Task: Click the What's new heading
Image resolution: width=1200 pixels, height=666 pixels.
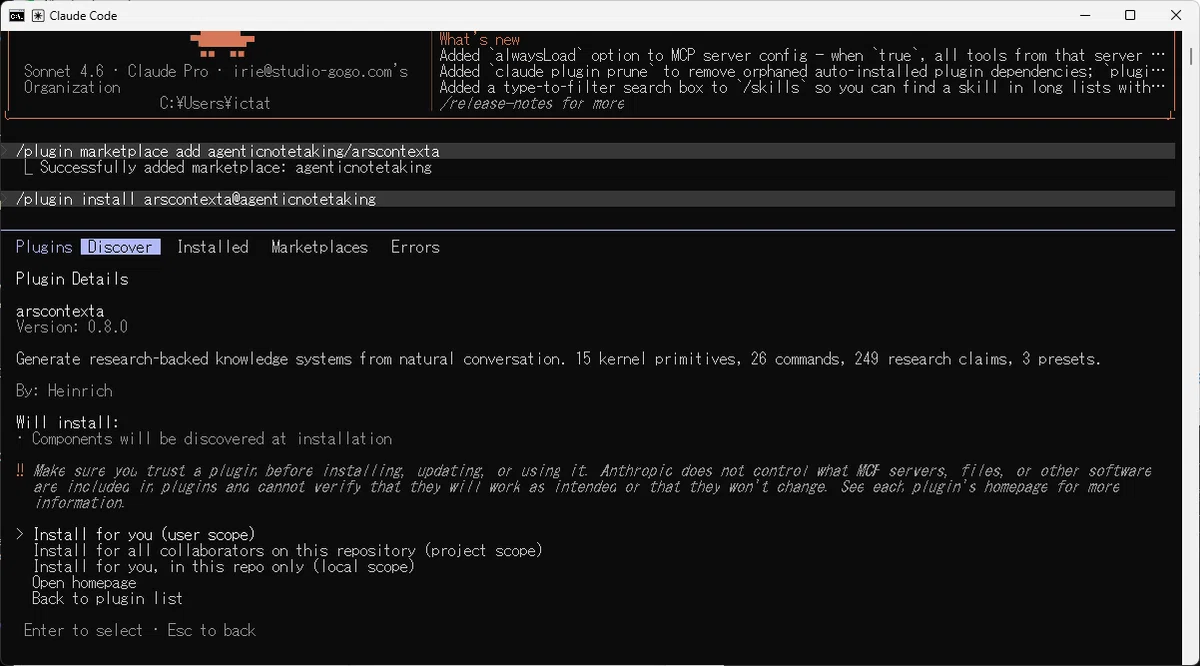Action: pos(480,39)
